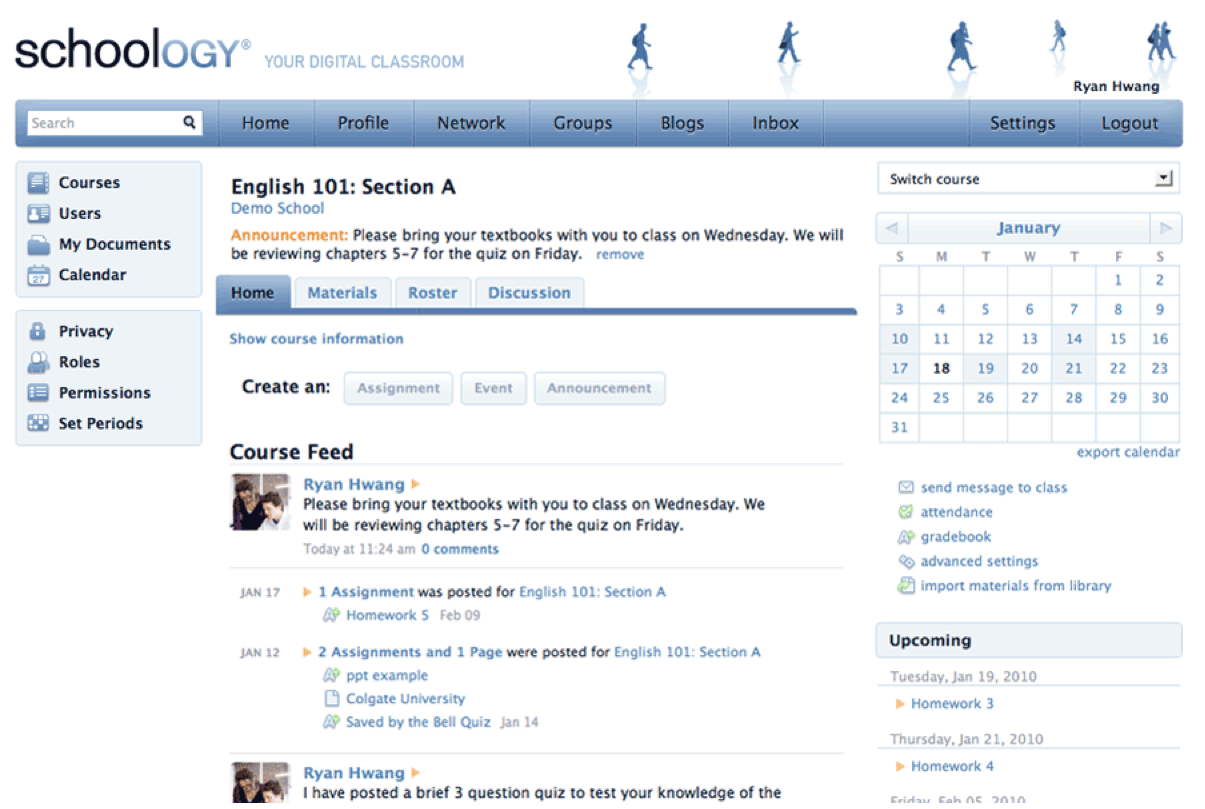Click the Privacy lock icon
This screenshot has width=1205, height=809.
tap(37, 331)
